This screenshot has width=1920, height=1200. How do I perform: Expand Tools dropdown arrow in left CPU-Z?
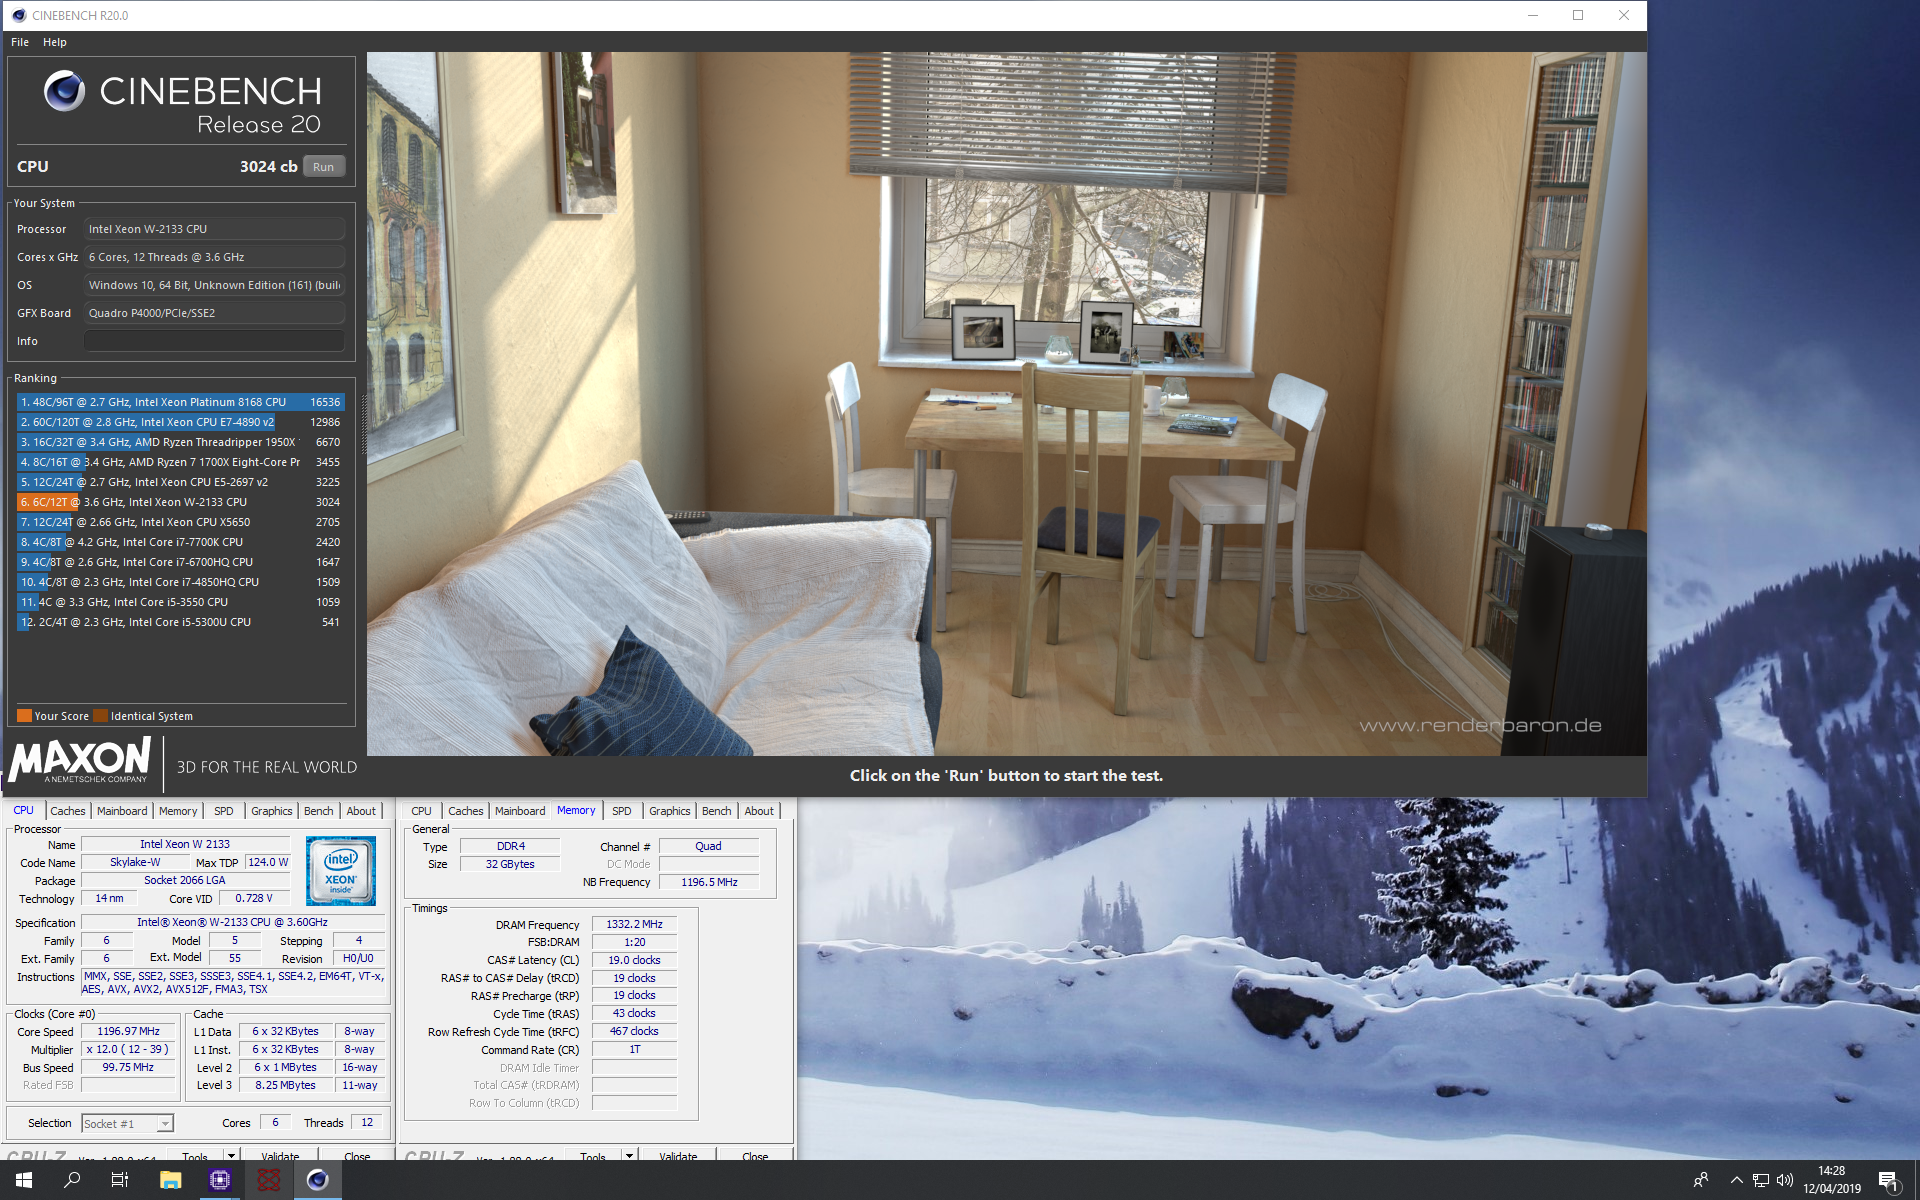(231, 1155)
